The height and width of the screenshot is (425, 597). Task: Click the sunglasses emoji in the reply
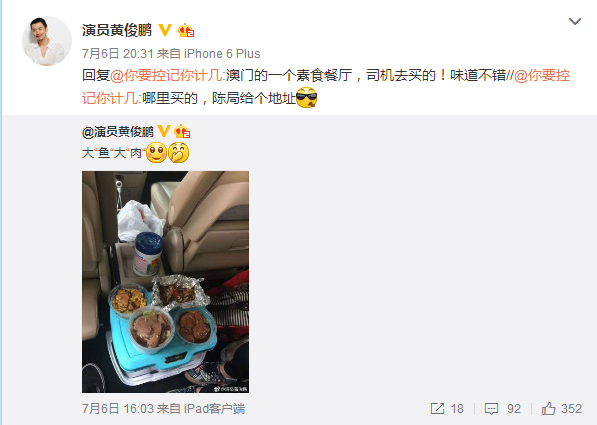[x=306, y=98]
